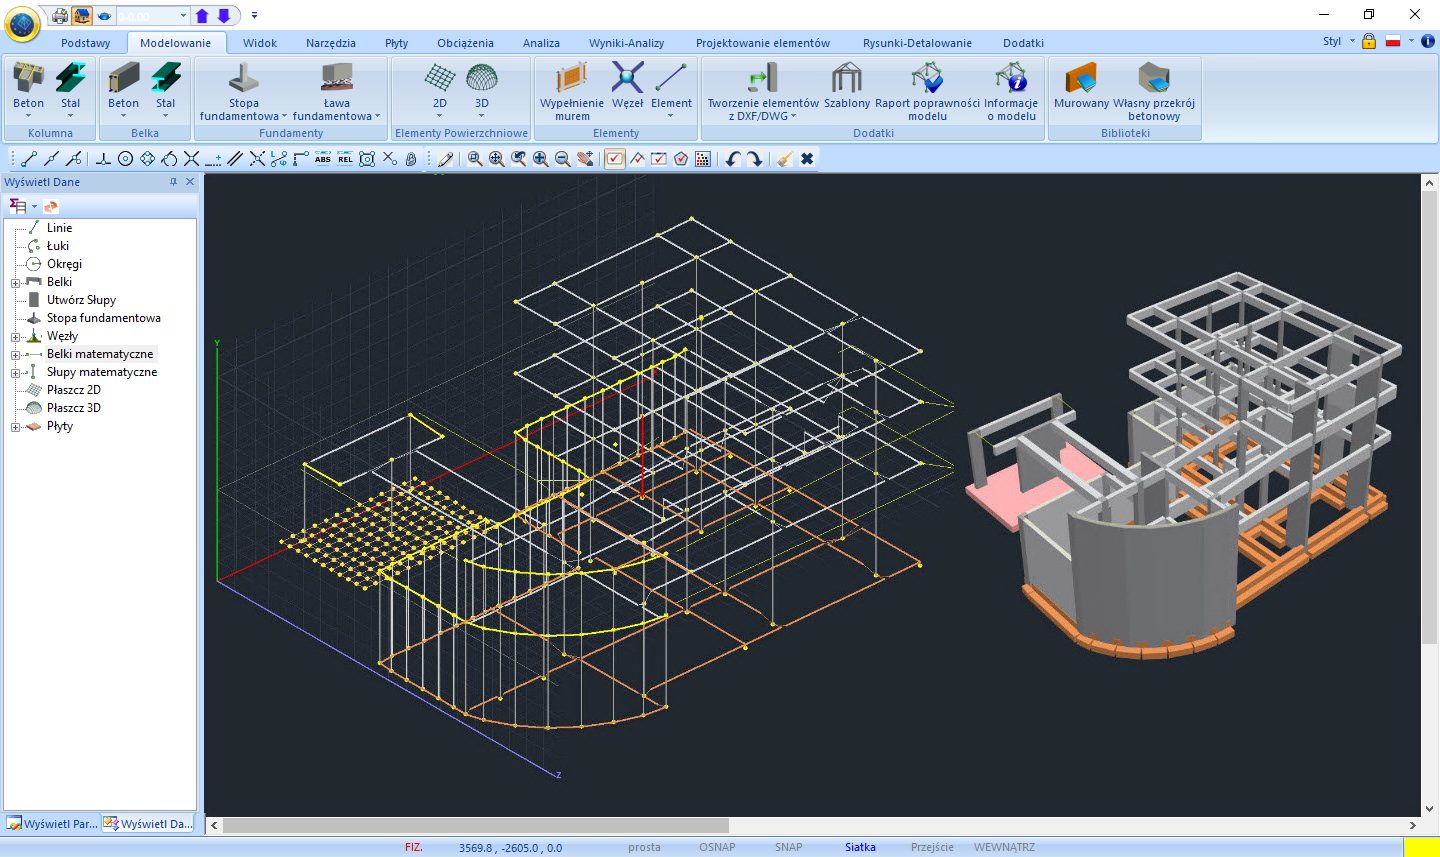Toggle FIZ. mode in the status bar
Screen dimensions: 1440x857
tap(414, 848)
